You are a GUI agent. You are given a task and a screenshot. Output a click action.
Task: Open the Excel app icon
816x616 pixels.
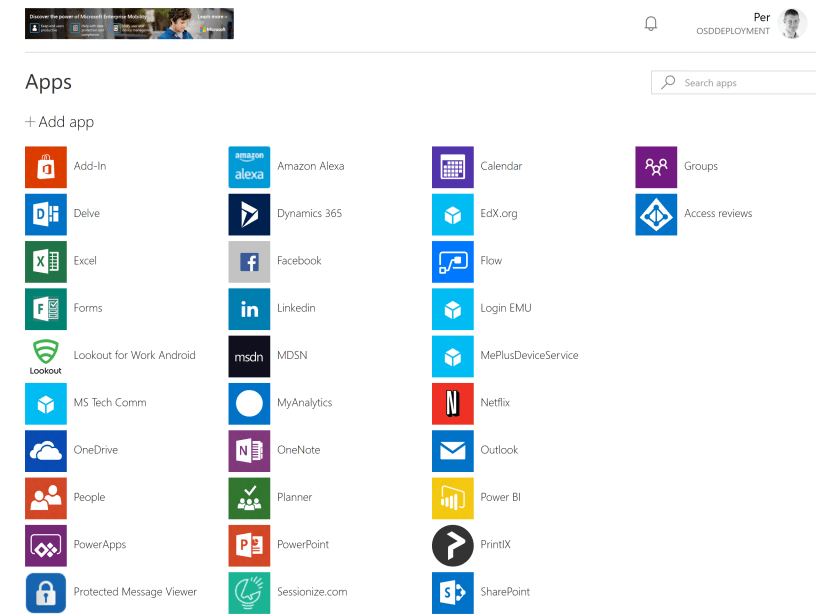pos(46,261)
